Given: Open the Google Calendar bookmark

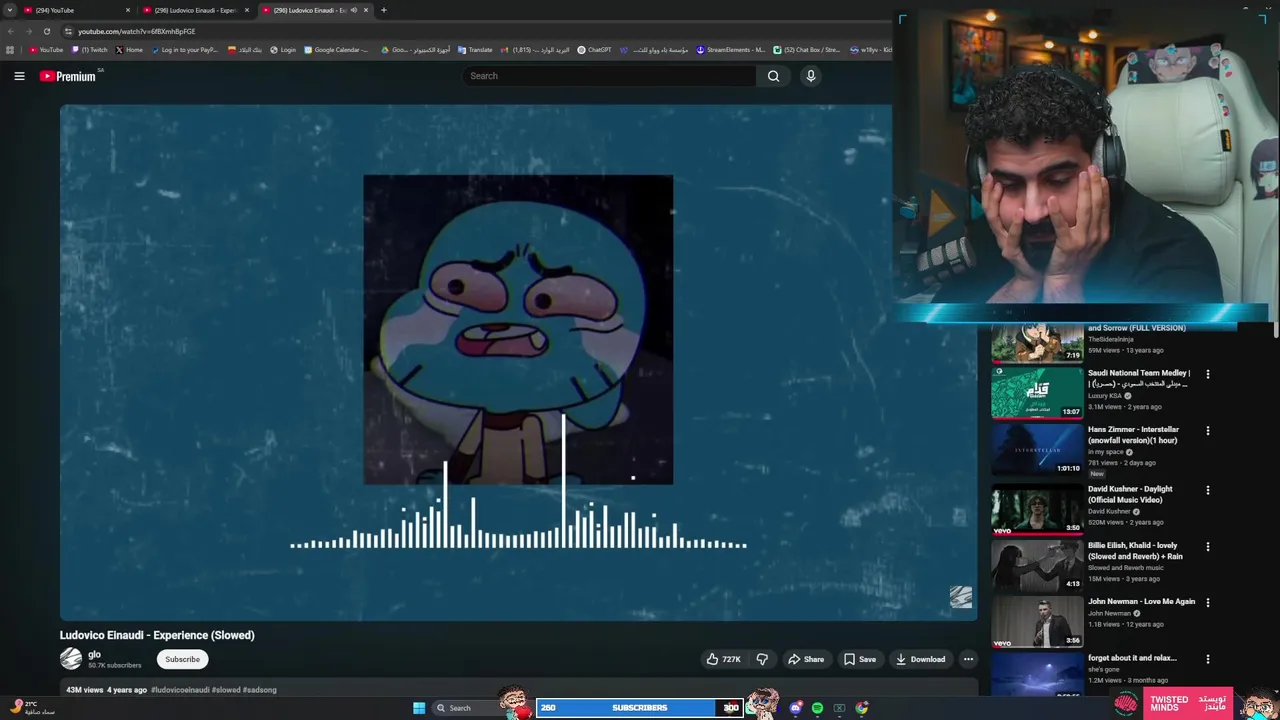Looking at the screenshot, I should click(x=336, y=50).
